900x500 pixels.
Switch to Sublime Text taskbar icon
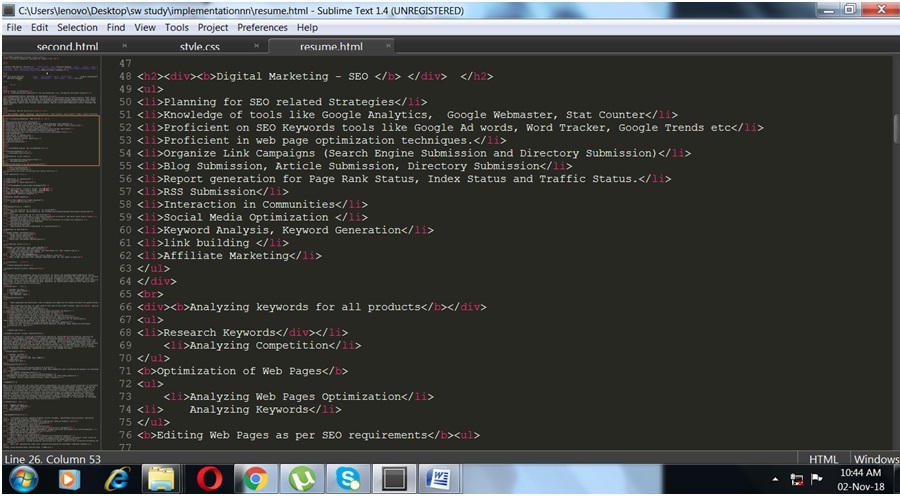(x=393, y=480)
